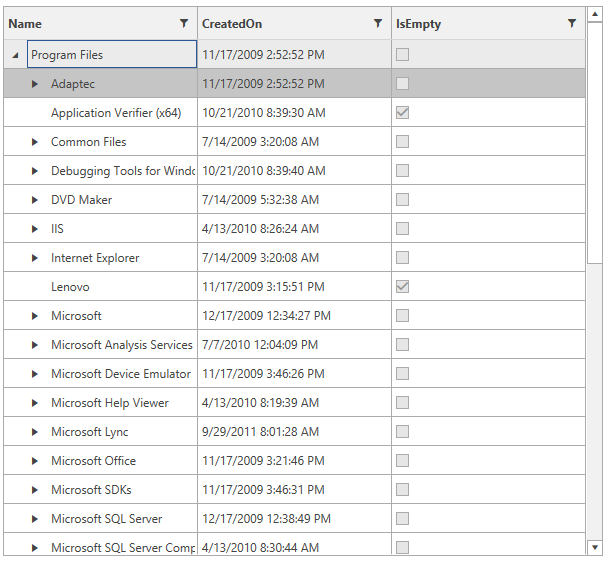This screenshot has width=608, height=561.
Task: Toggle IsEmpty checkbox for Adaptec
Action: pyautogui.click(x=402, y=84)
